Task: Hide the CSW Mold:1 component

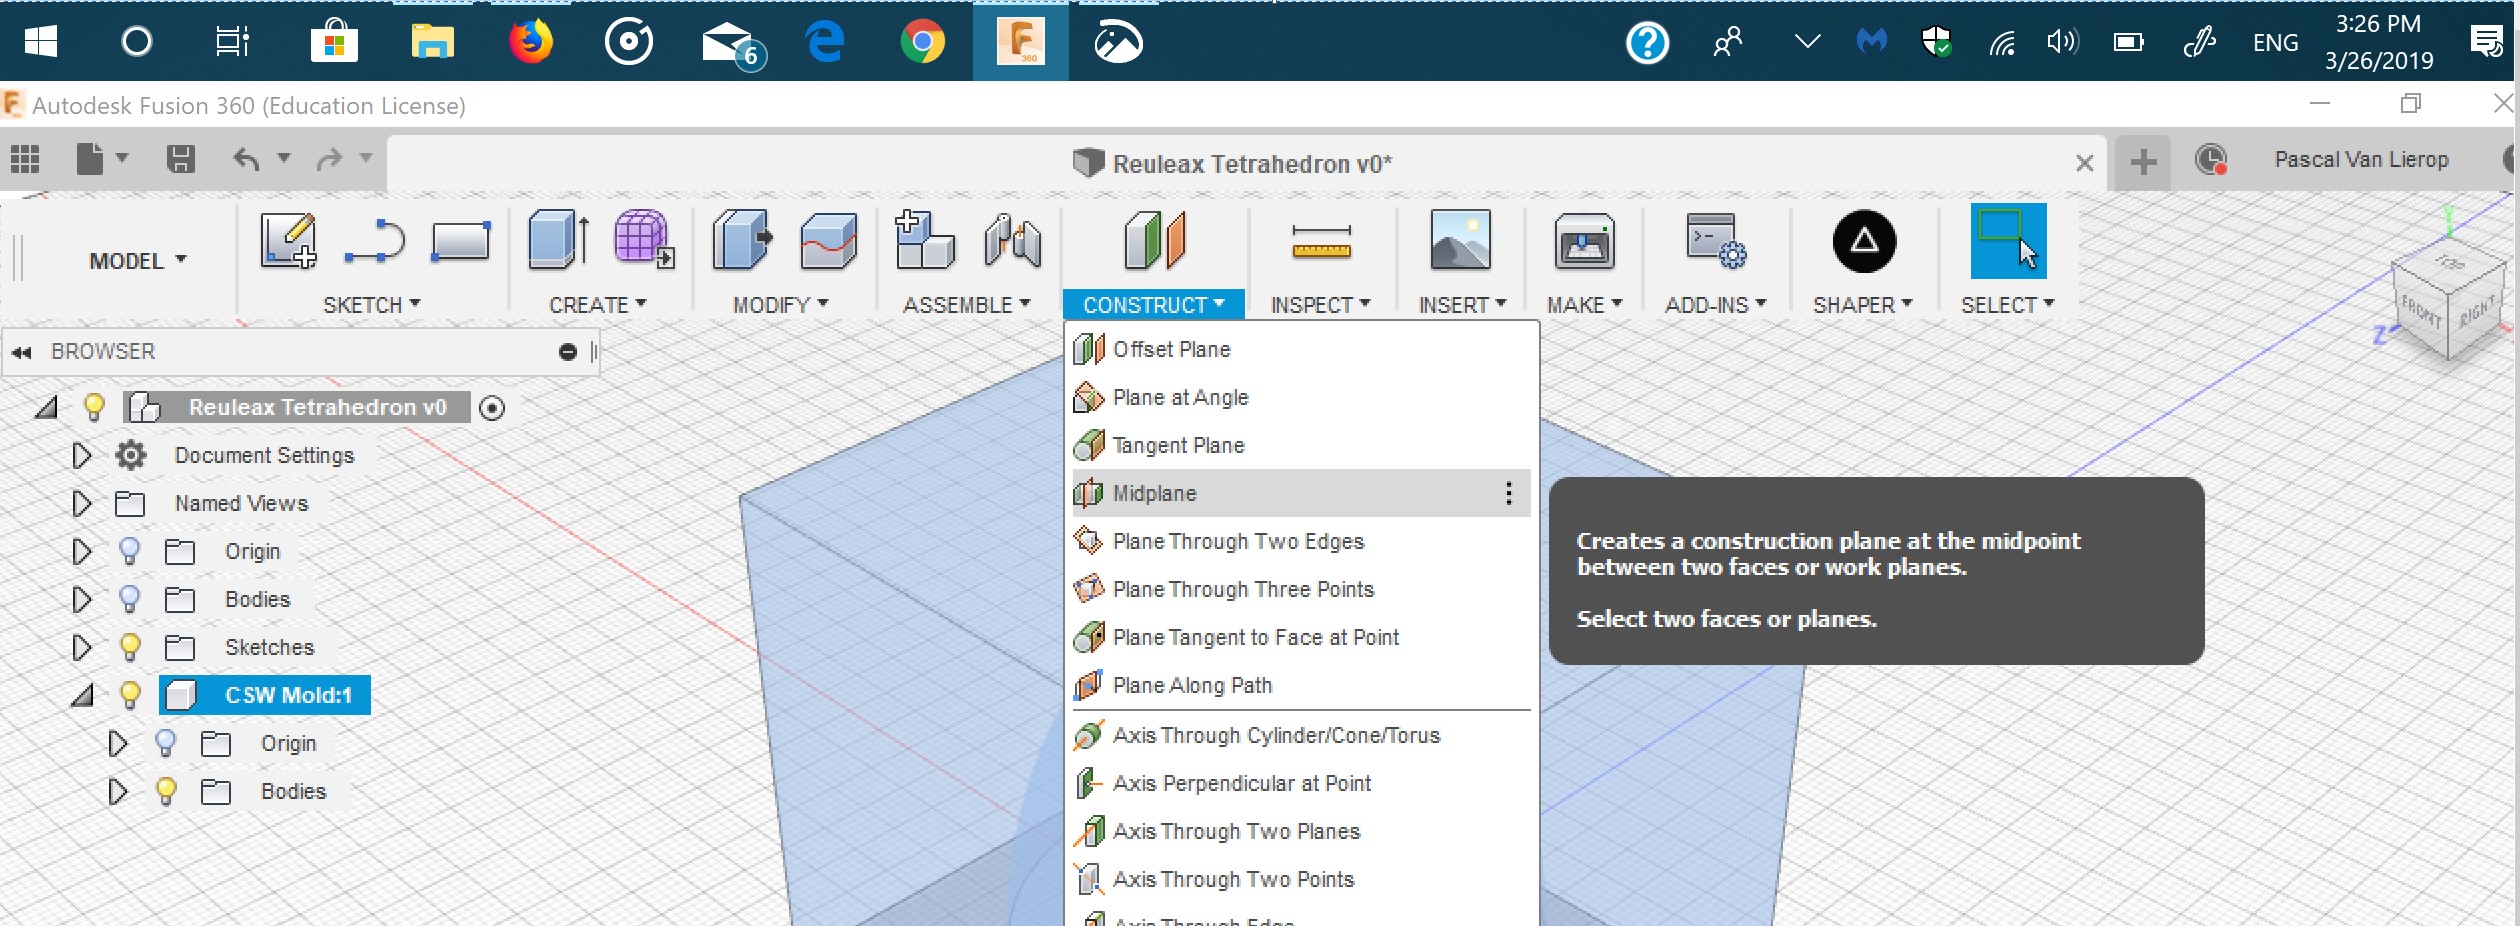Action: 129,695
